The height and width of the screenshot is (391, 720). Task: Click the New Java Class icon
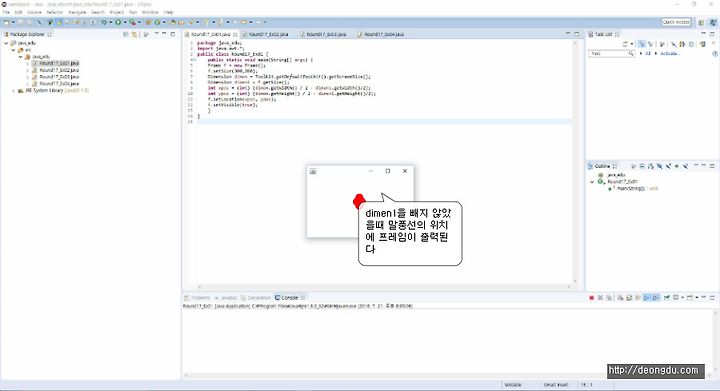coord(158,22)
